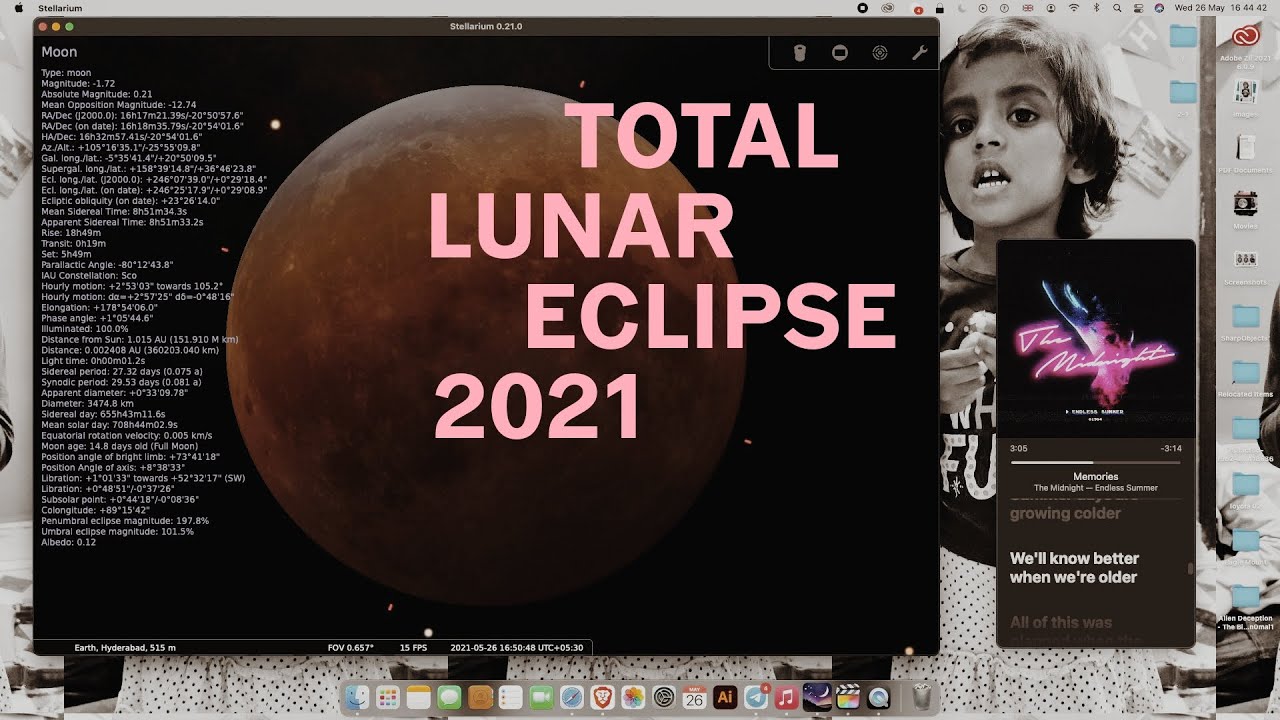Click the now playing menu bar icon
Viewport: 1280px width, 720px height.
click(x=985, y=7)
